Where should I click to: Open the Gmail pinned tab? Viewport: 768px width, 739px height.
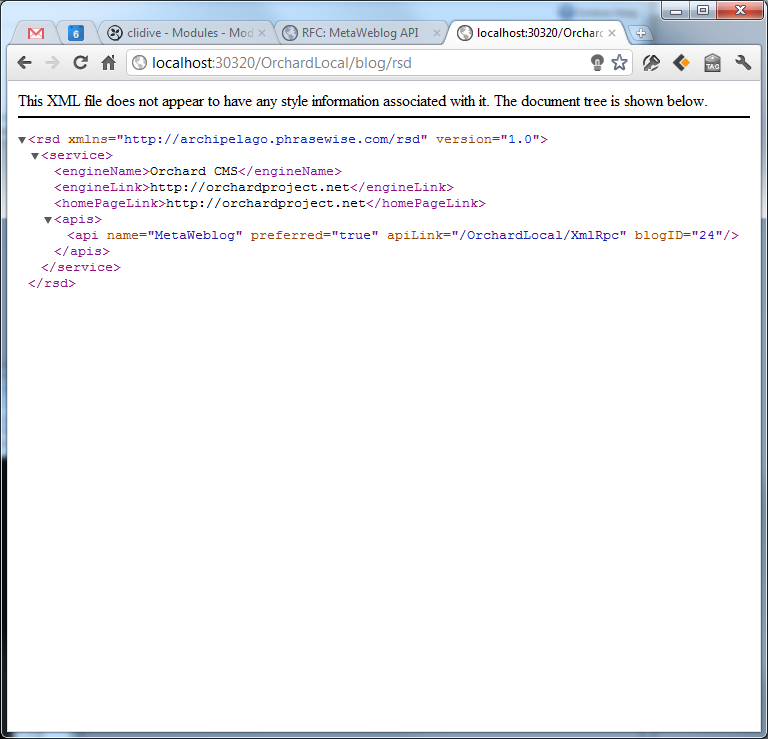tap(36, 33)
